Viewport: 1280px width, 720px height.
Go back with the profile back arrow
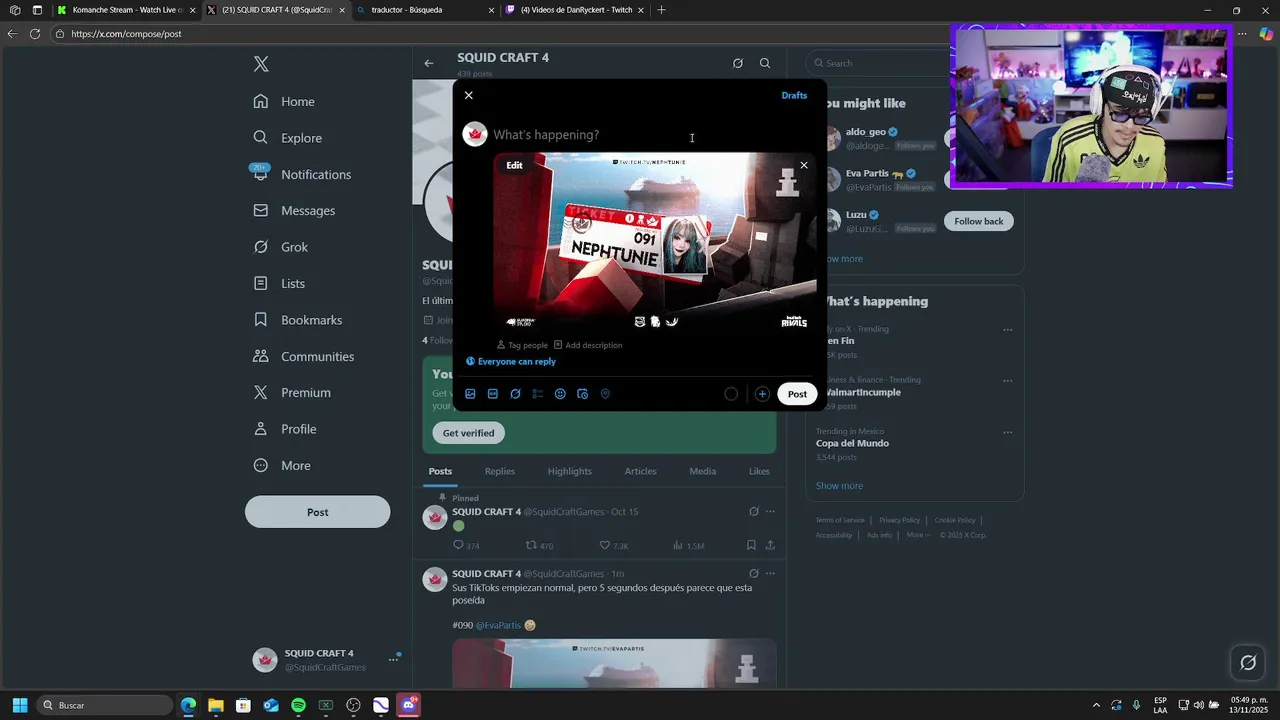[429, 63]
